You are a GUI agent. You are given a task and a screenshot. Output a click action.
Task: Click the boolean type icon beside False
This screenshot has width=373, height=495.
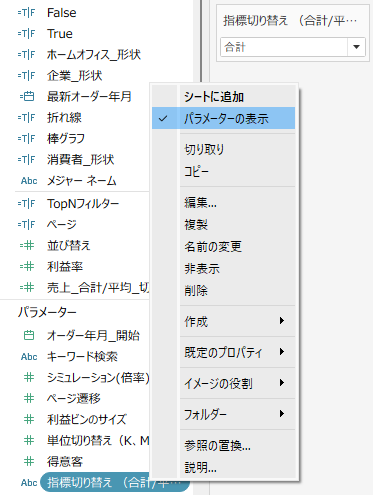pos(26,13)
